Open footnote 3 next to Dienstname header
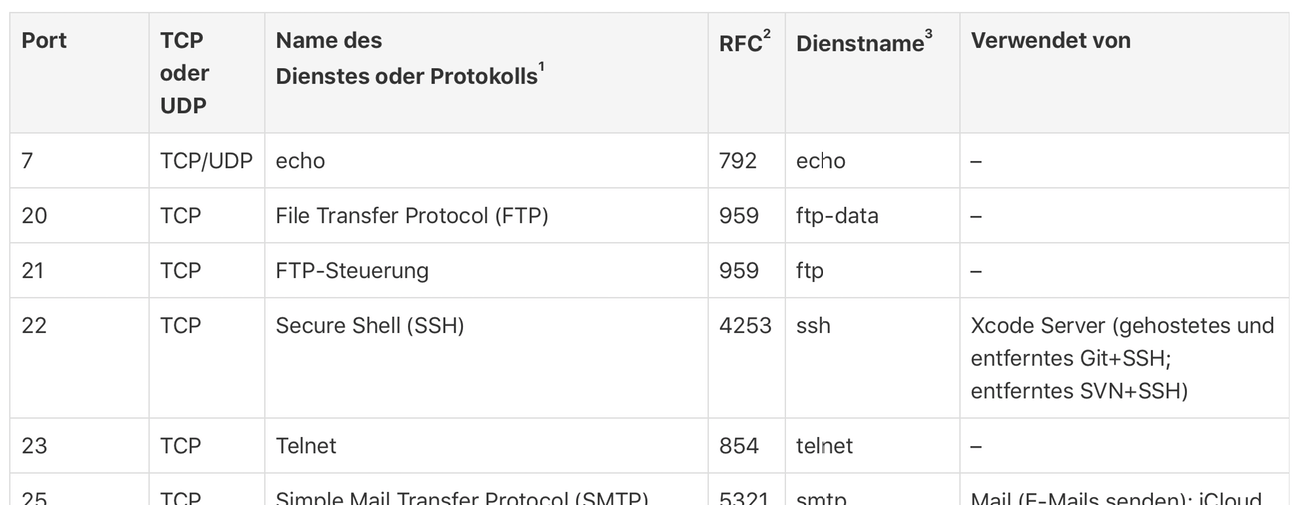Viewport: 1300px width, 505px height. coord(928,37)
